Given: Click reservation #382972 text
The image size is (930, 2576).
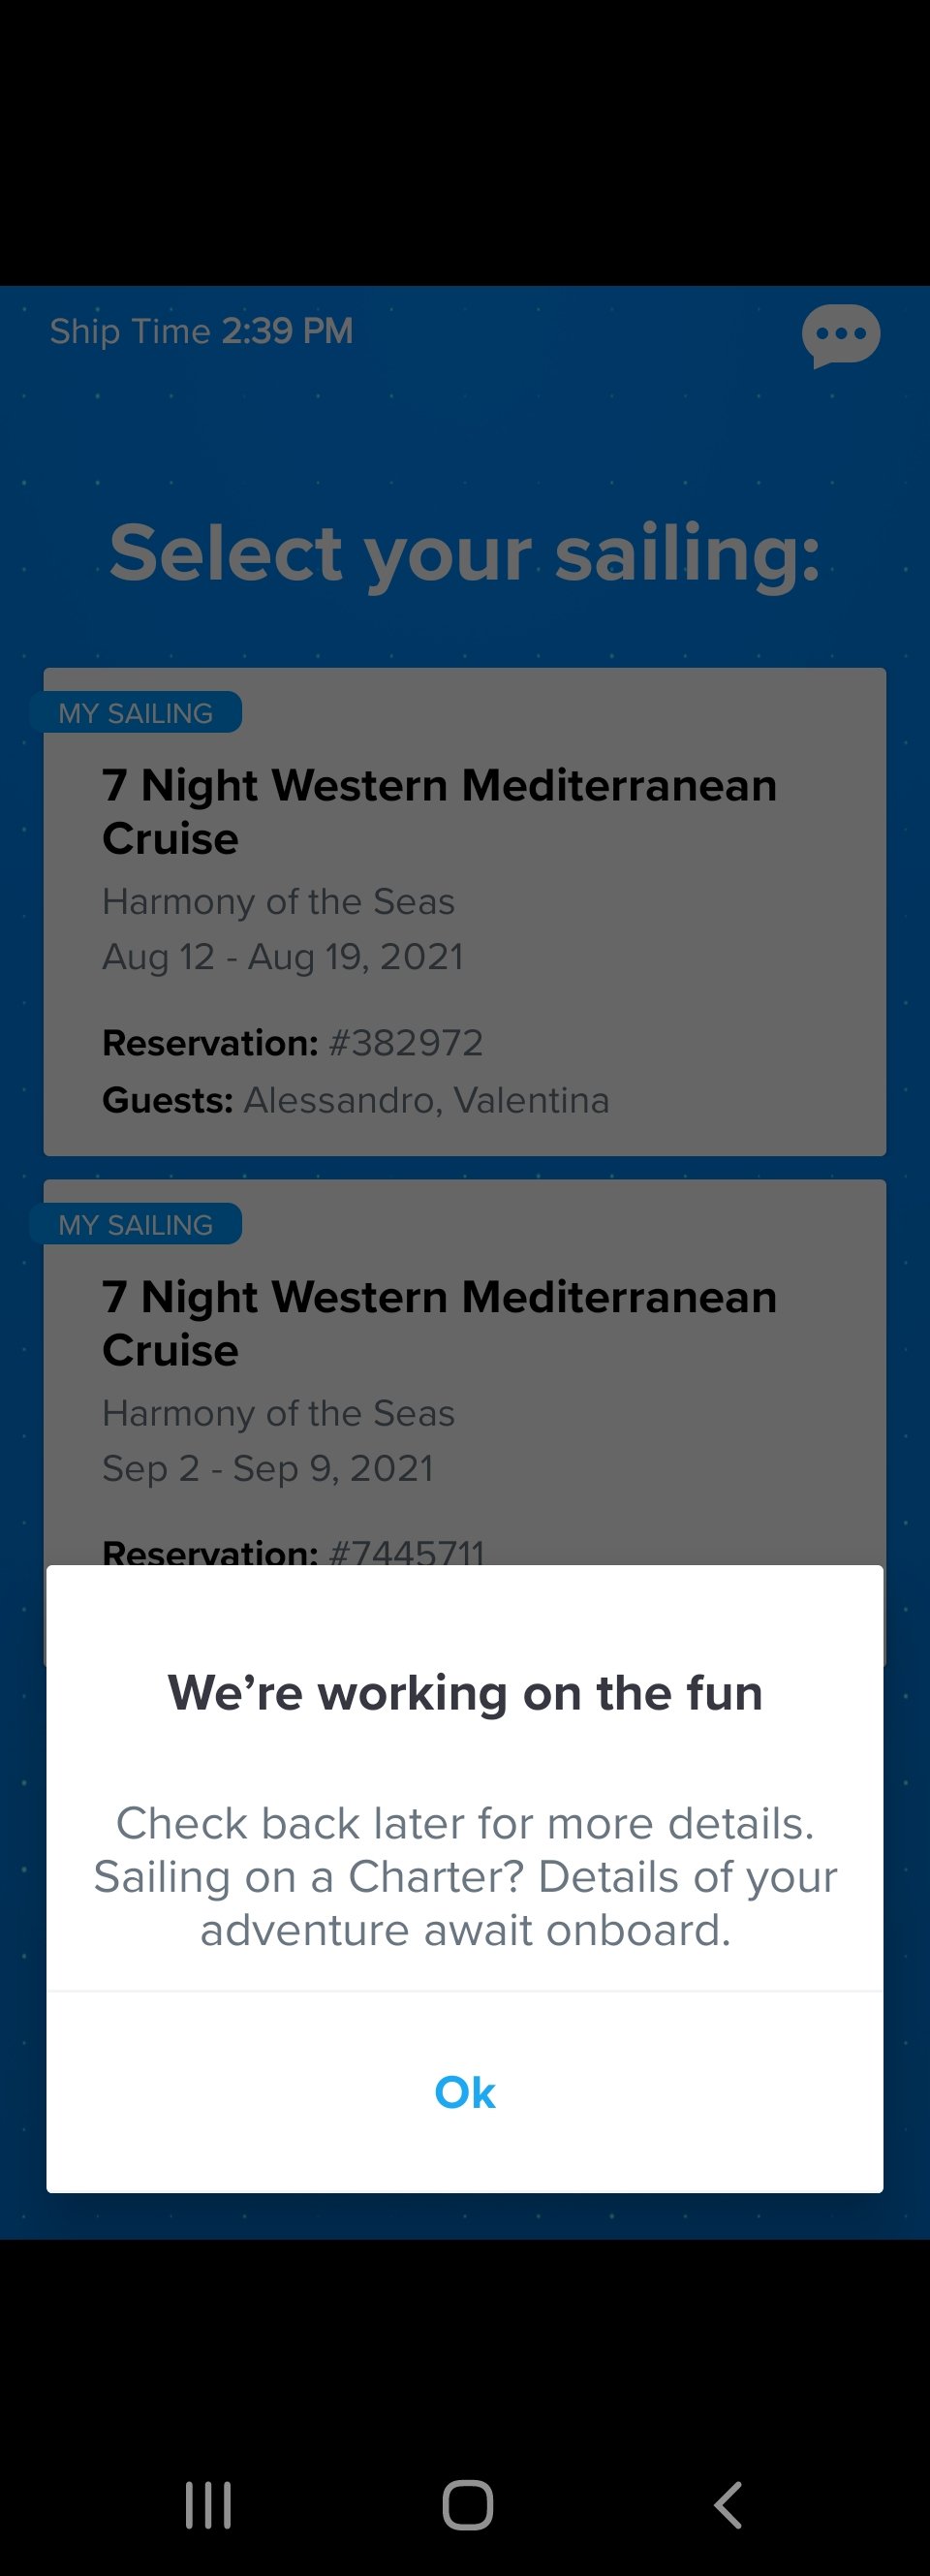Looking at the screenshot, I should pyautogui.click(x=293, y=1043).
